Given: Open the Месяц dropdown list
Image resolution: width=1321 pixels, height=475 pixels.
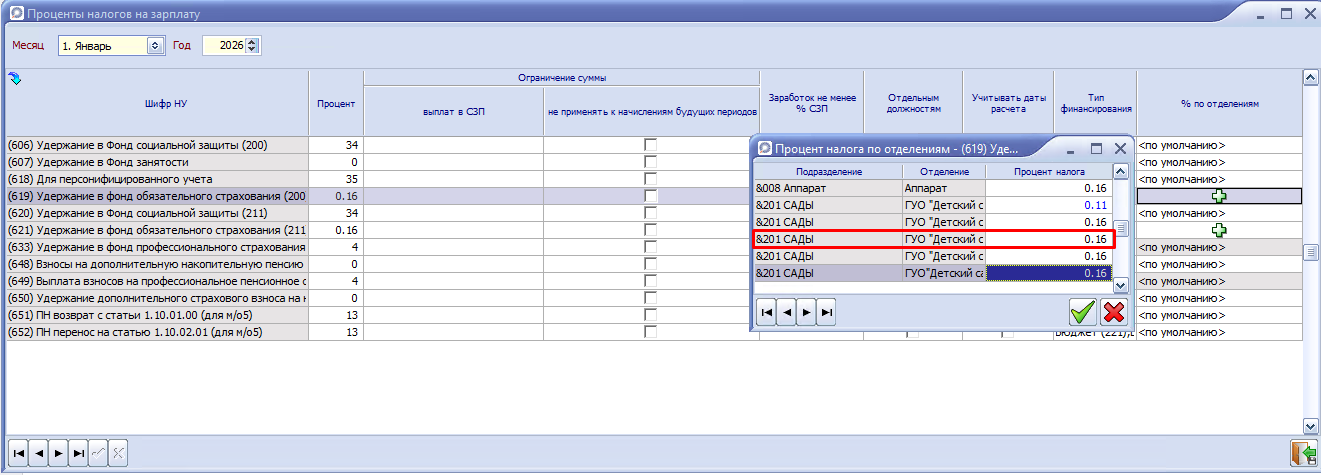Looking at the screenshot, I should tap(155, 45).
